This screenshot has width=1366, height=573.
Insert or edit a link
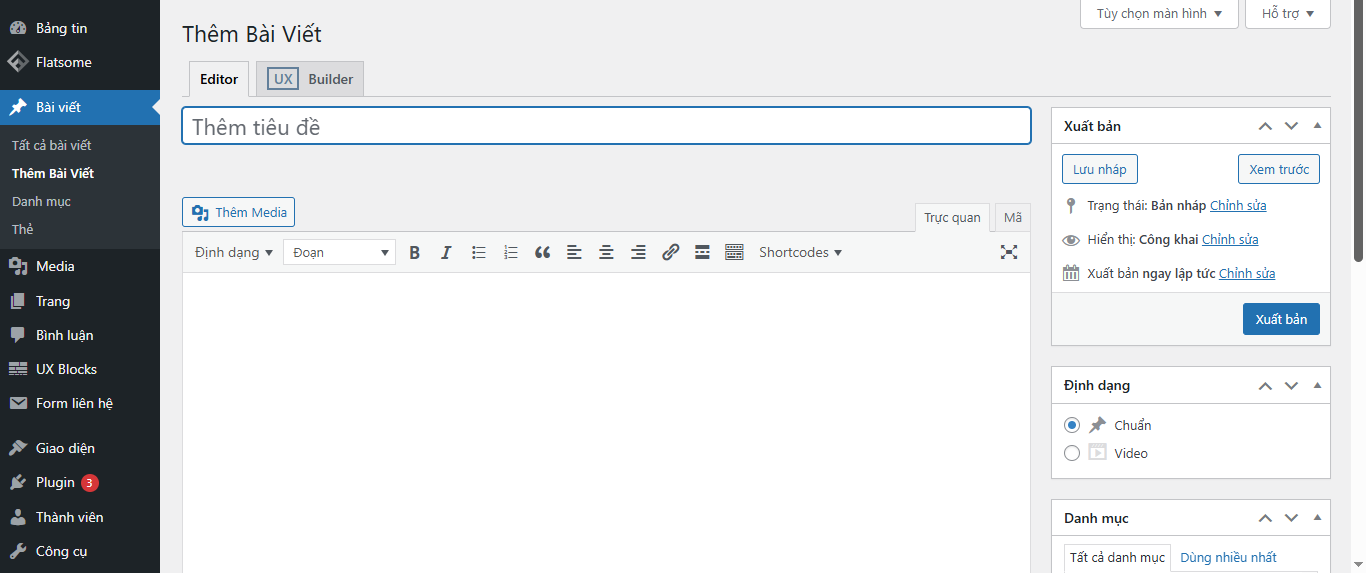[x=670, y=253]
